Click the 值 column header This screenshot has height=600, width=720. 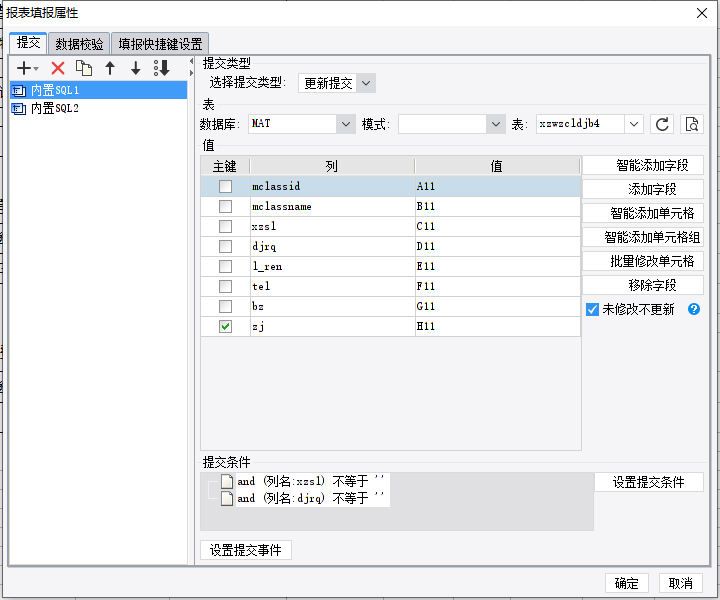[x=497, y=166]
